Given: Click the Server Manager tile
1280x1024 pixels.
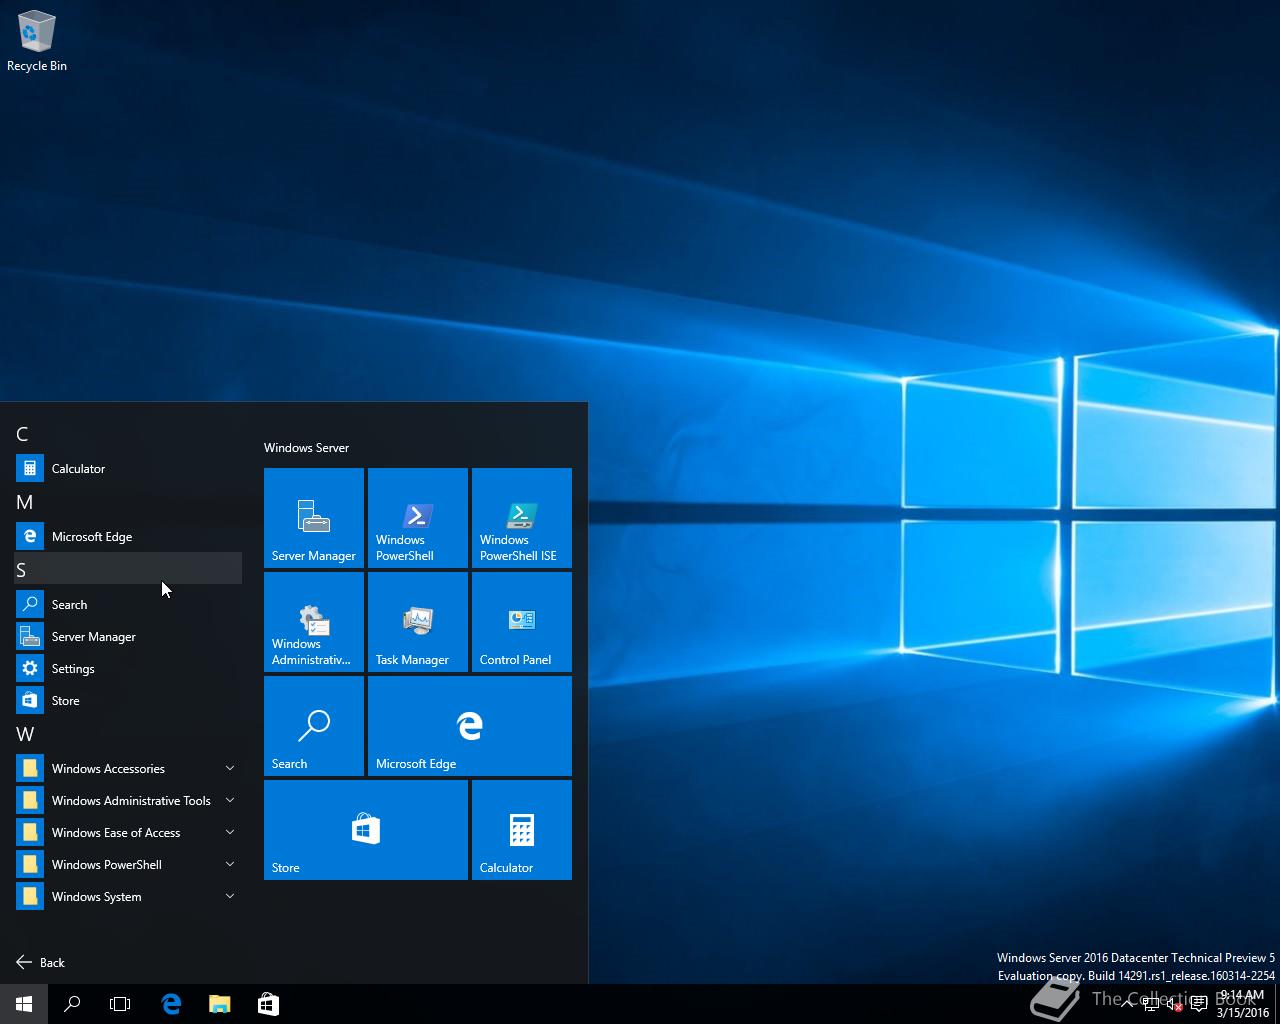Looking at the screenshot, I should click(x=314, y=518).
